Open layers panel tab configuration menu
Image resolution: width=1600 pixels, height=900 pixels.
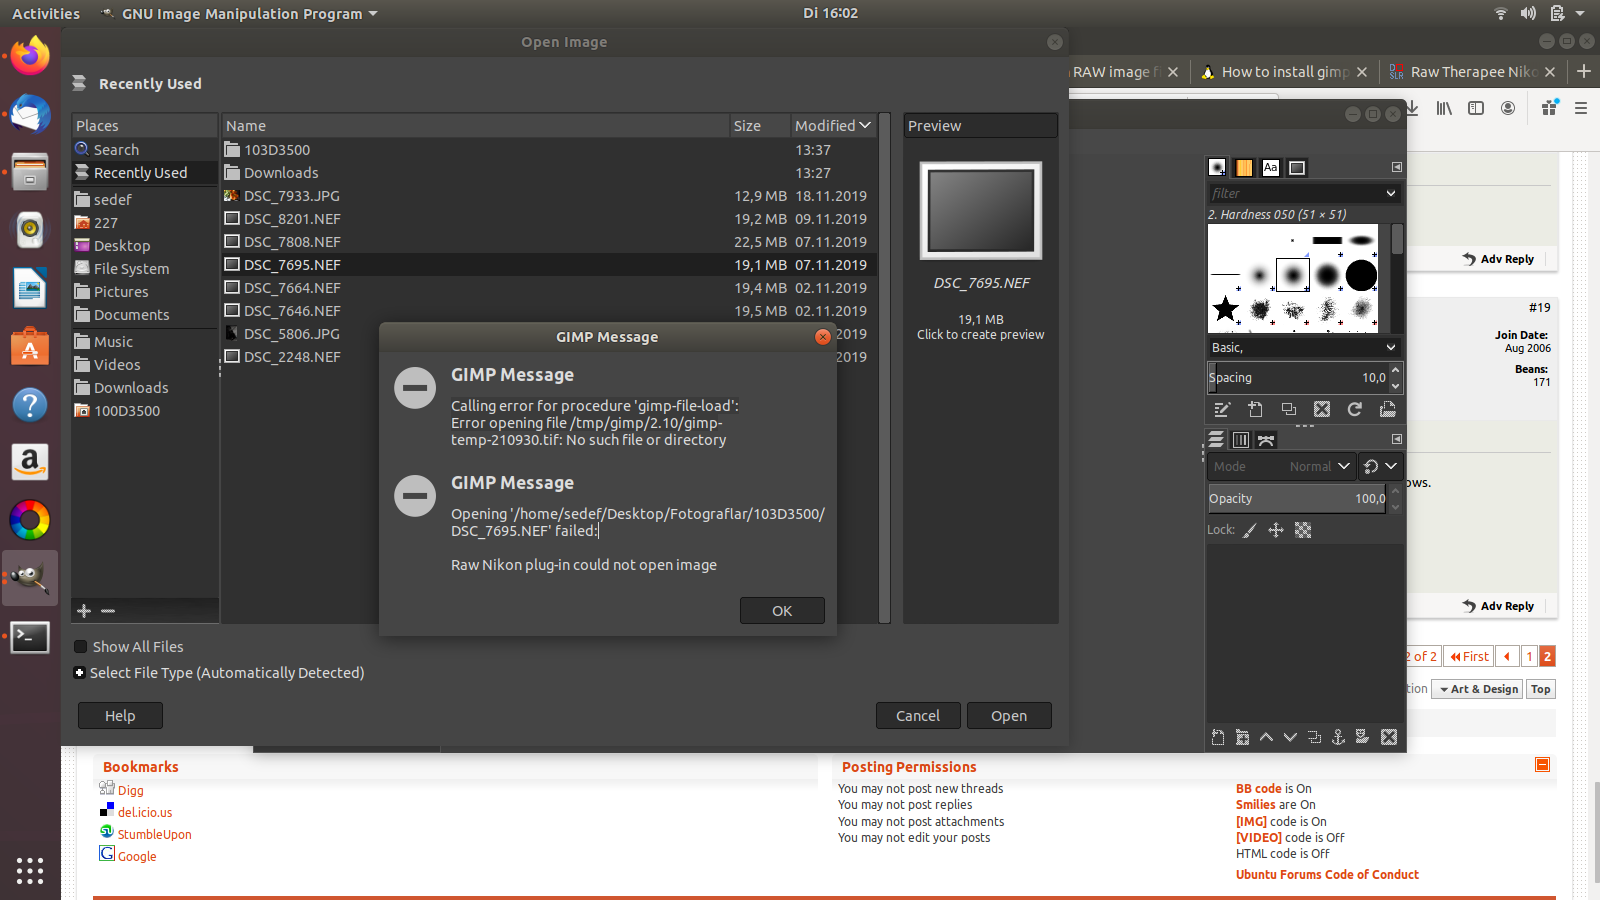click(x=1397, y=439)
